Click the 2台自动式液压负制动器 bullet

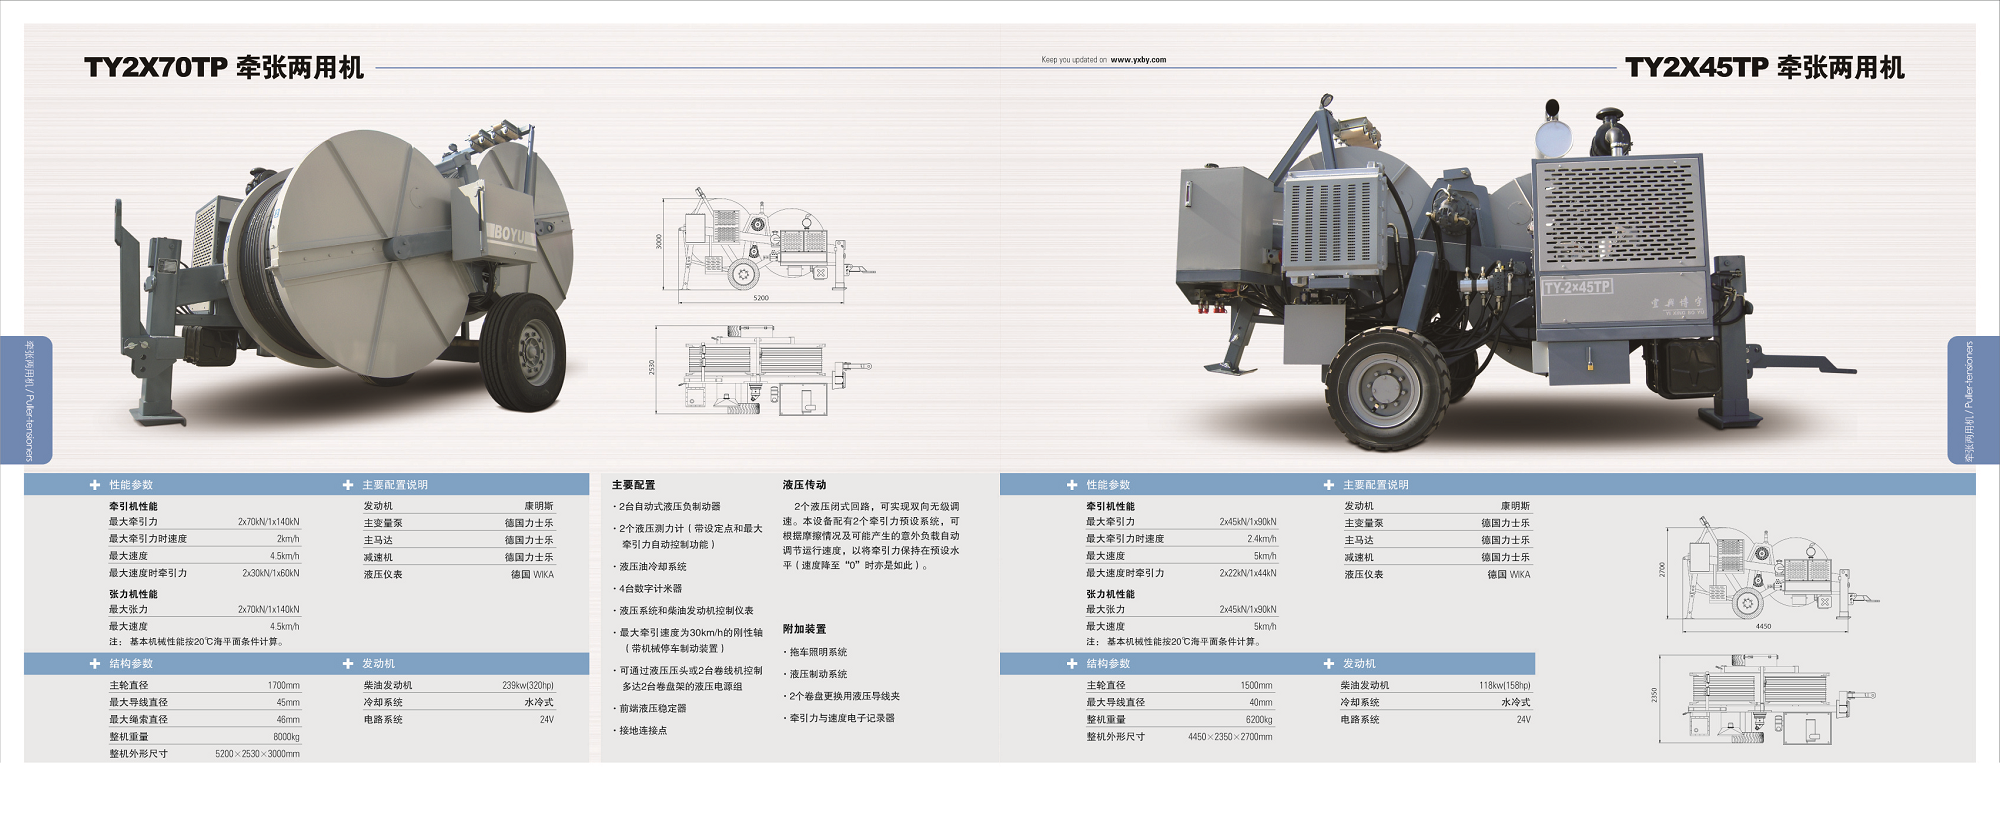[x=666, y=507]
